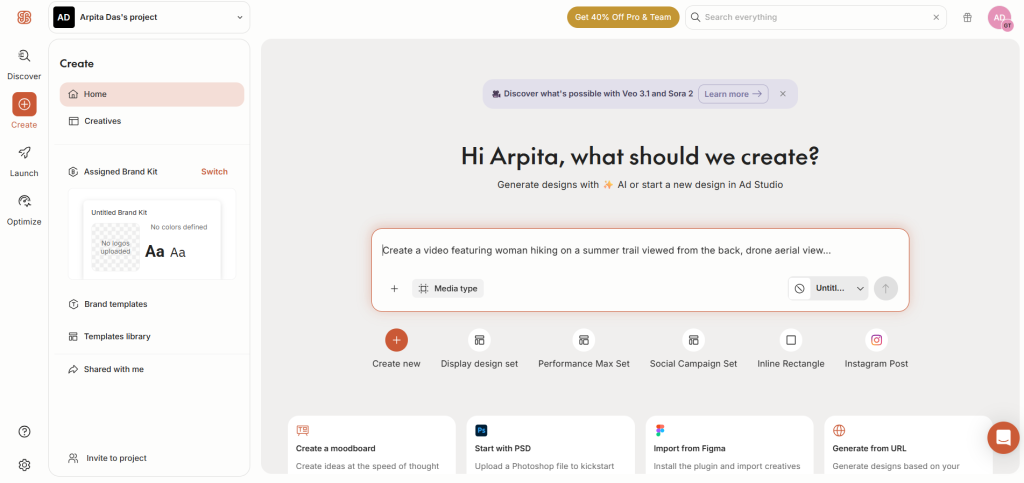Select Inline Rectangle preset
Viewport: 1024px width, 483px height.
(791, 349)
